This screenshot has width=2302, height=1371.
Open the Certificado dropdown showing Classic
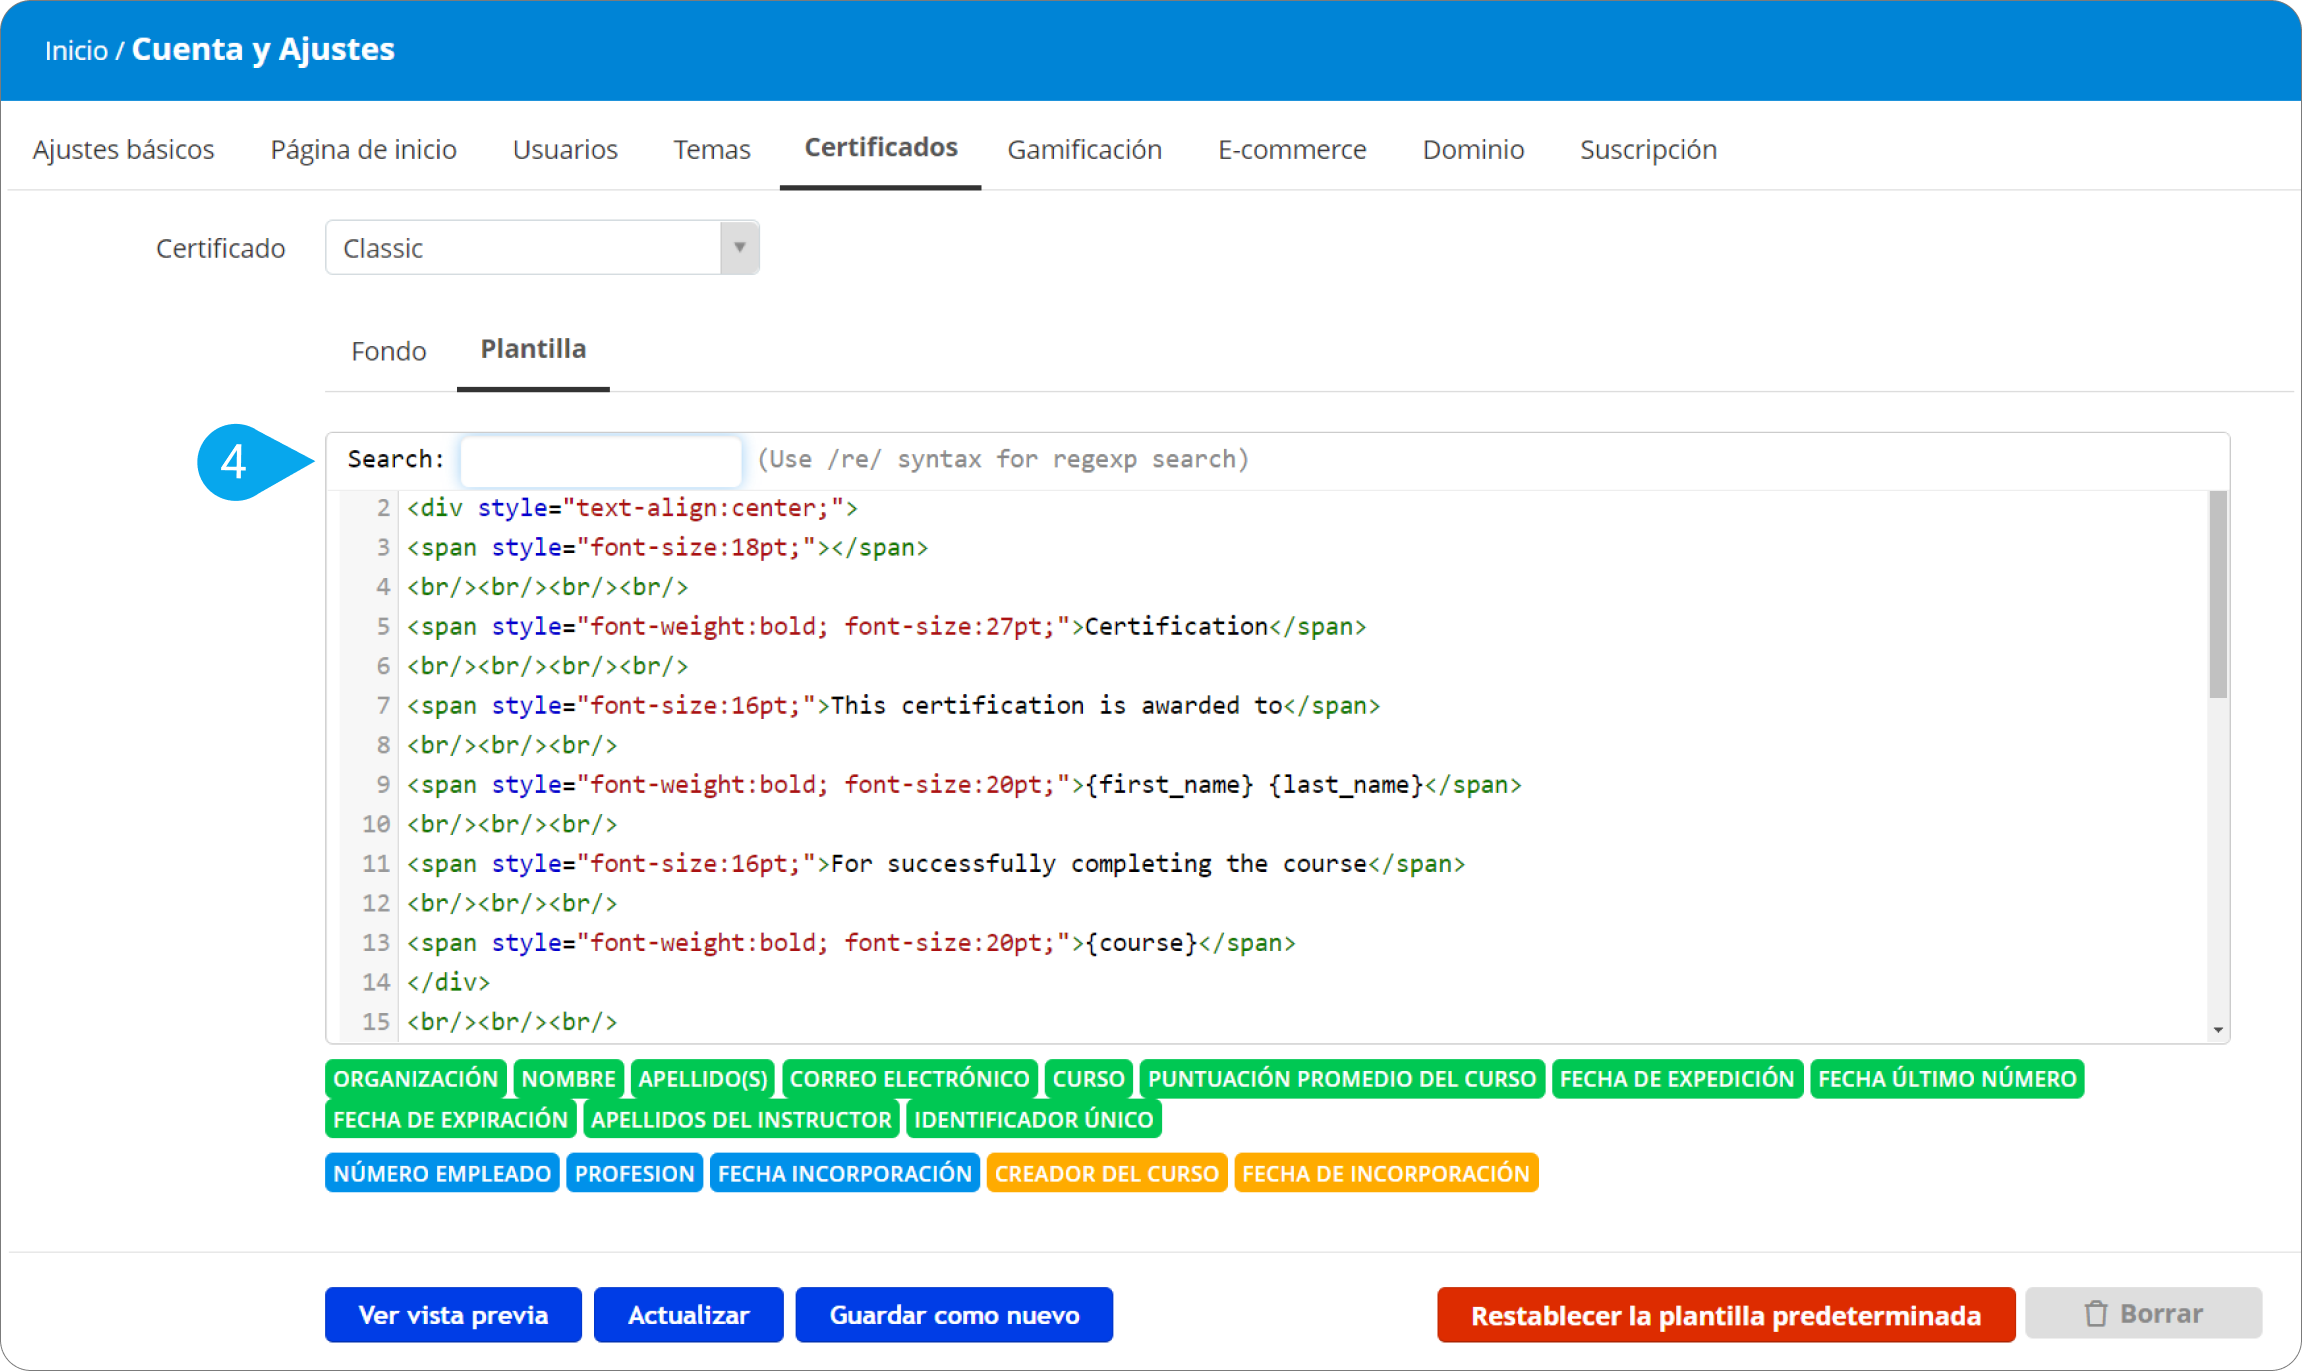[x=522, y=248]
